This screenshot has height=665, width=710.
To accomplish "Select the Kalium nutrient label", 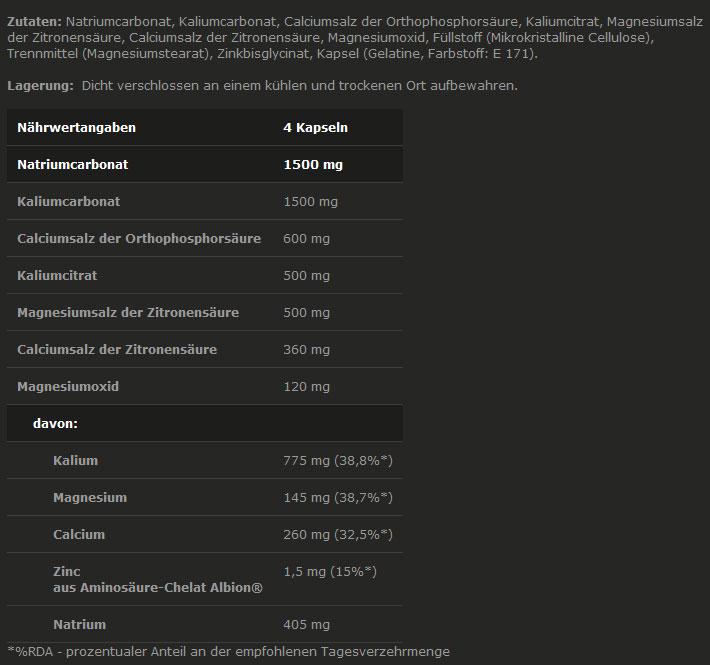I will (75, 461).
